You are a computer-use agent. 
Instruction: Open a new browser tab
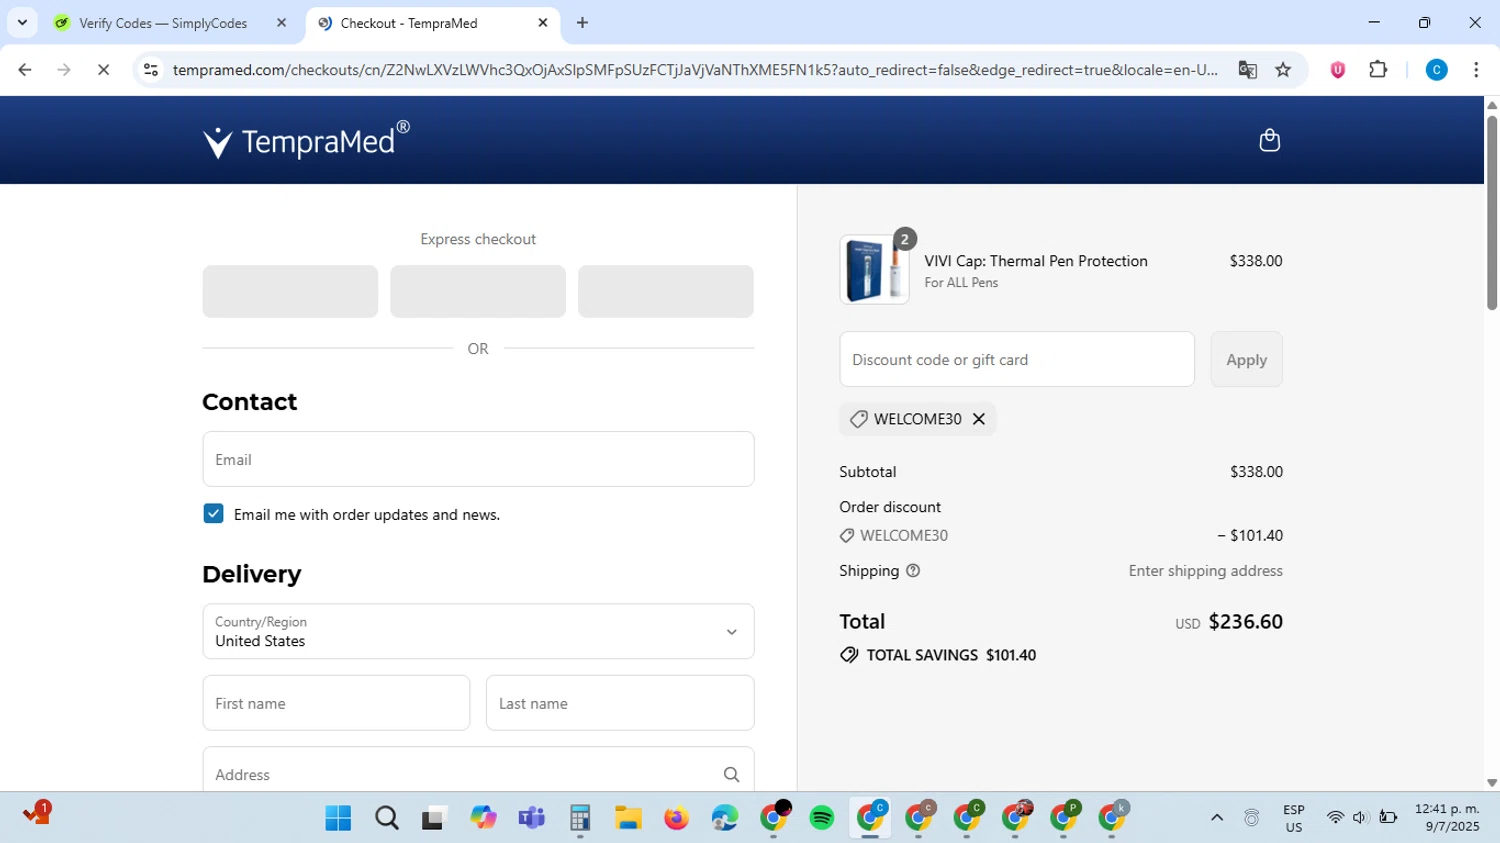tap(582, 23)
